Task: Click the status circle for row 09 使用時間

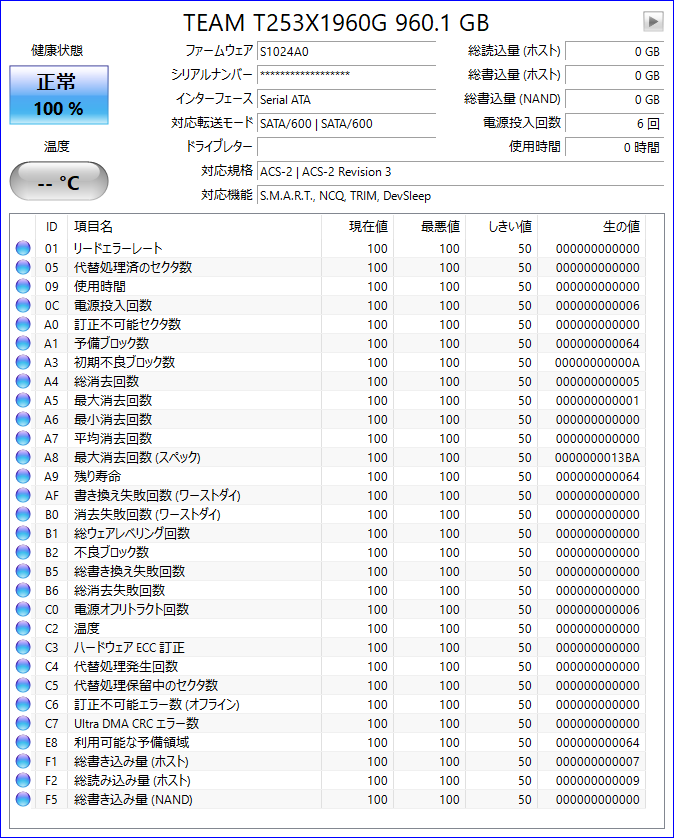Action: click(x=23, y=286)
